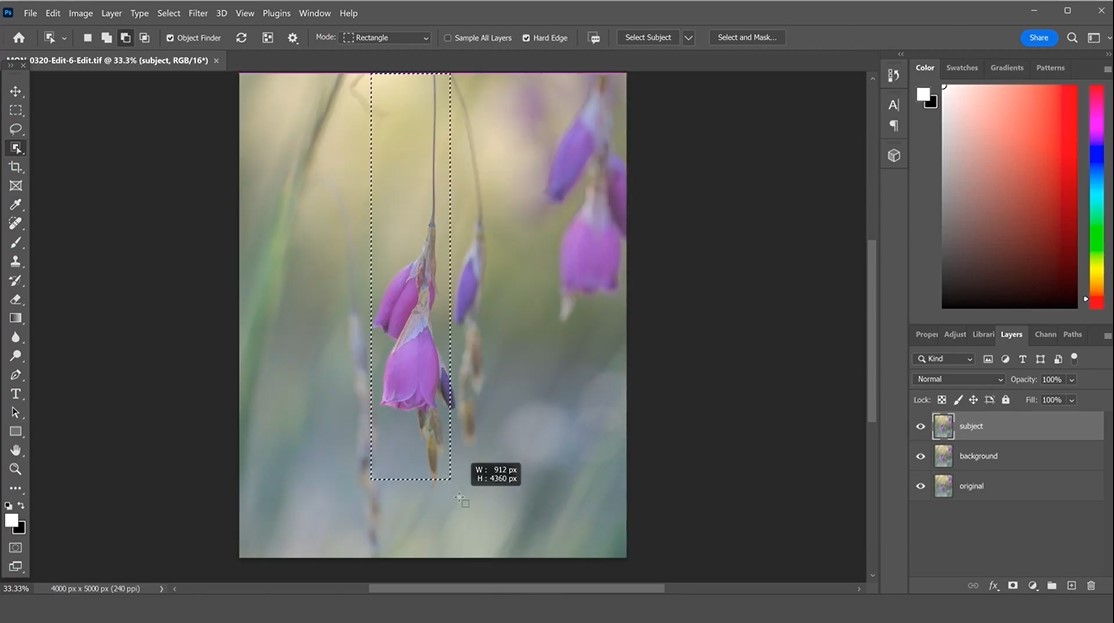Expand the Normal blend mode dropdown
This screenshot has height=623, width=1114.
[x=958, y=380]
